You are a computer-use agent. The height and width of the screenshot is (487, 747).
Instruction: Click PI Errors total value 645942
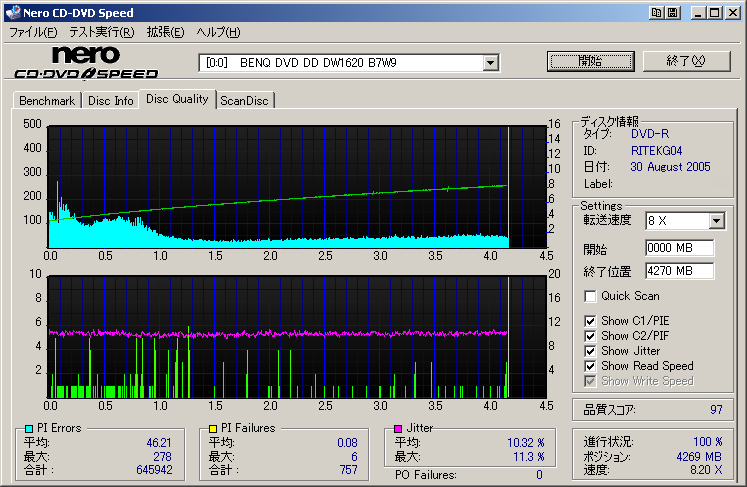coord(154,470)
